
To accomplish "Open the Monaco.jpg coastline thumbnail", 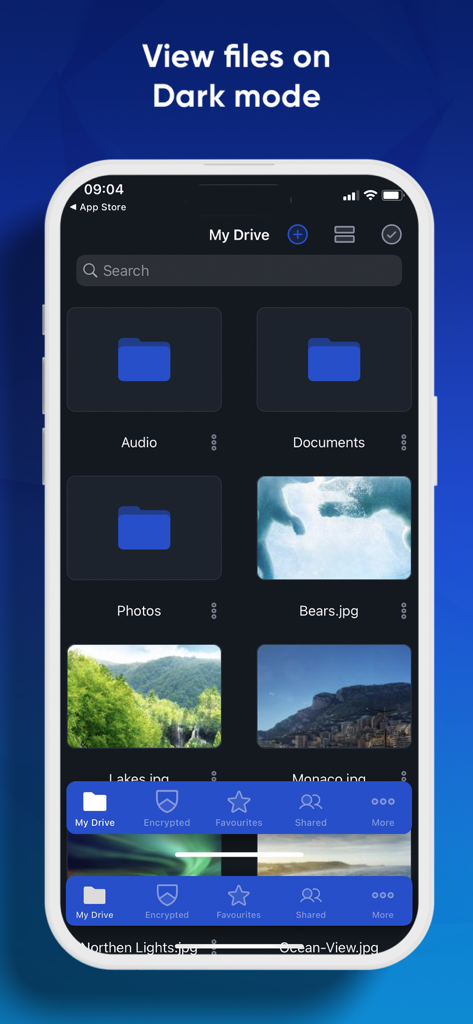I will (334, 696).
